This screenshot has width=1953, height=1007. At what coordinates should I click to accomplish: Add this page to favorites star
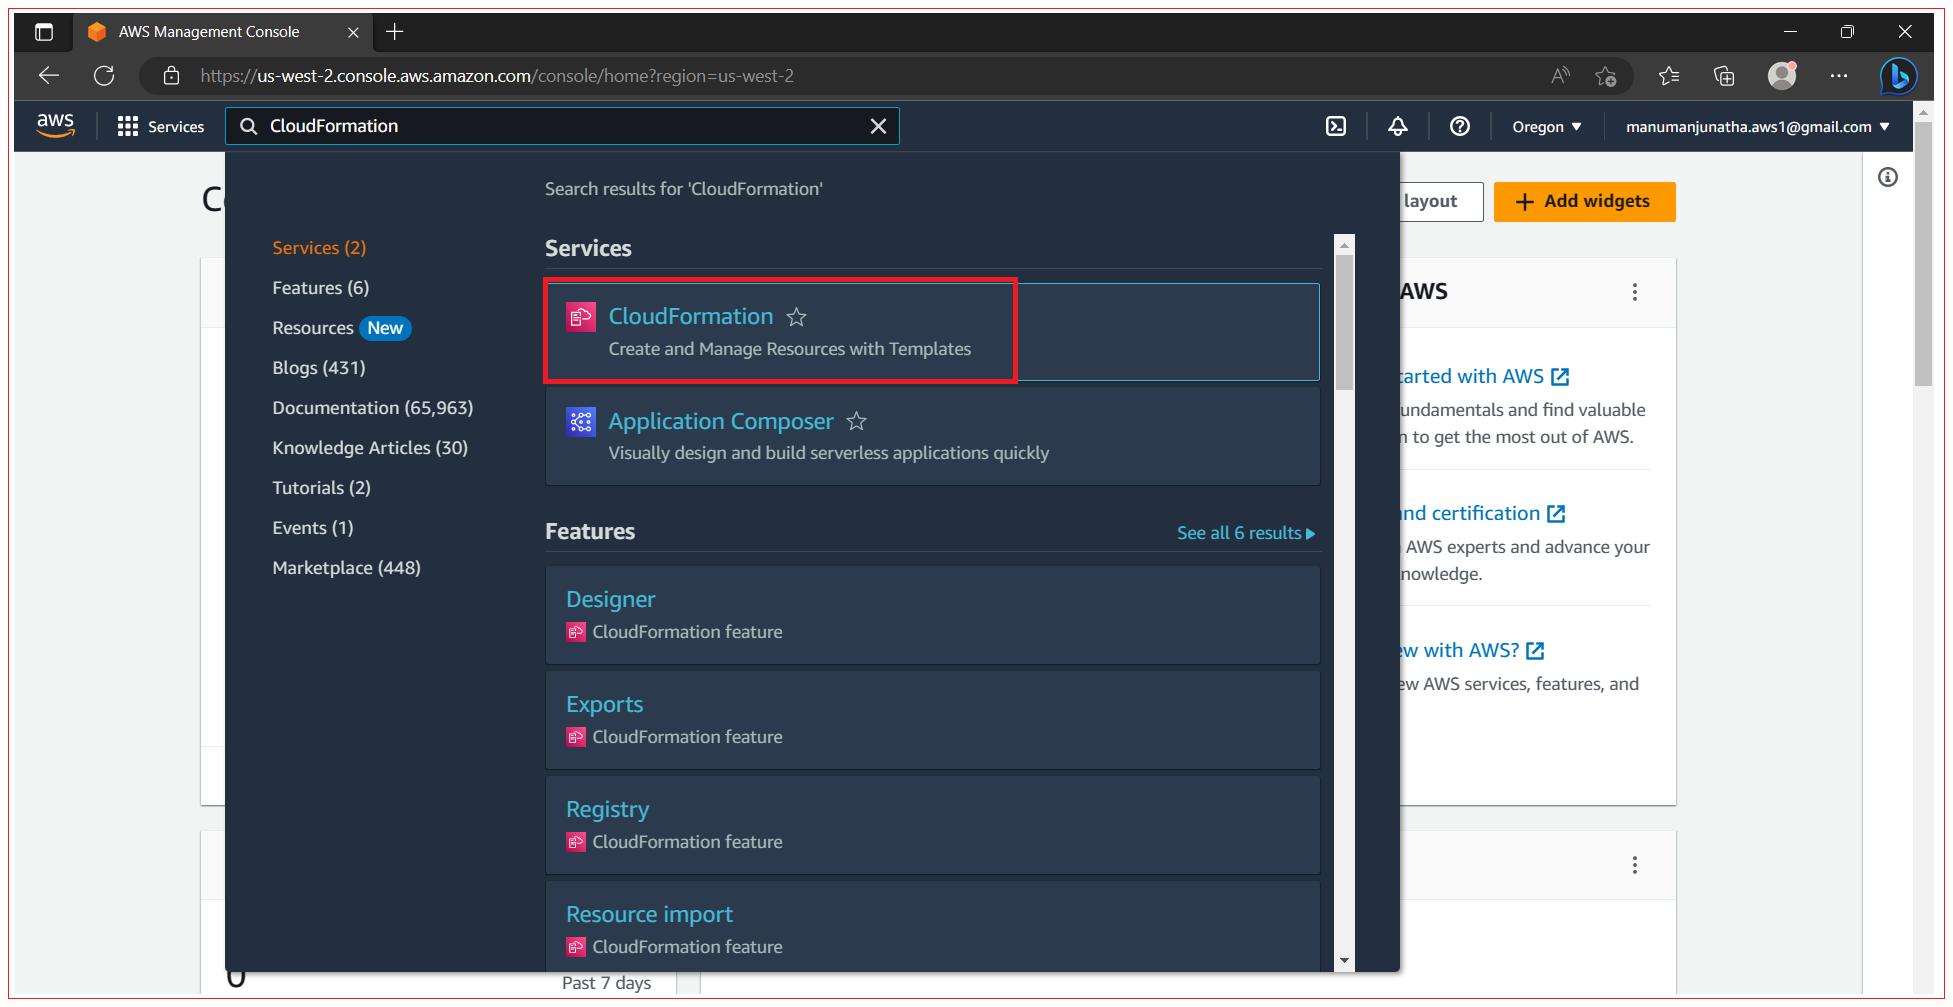(1606, 76)
